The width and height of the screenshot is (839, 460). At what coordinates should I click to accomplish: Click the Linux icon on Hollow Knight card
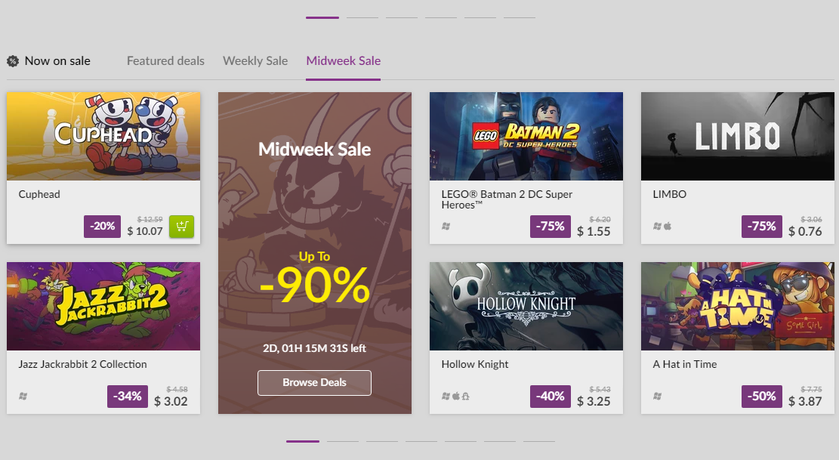click(x=465, y=396)
